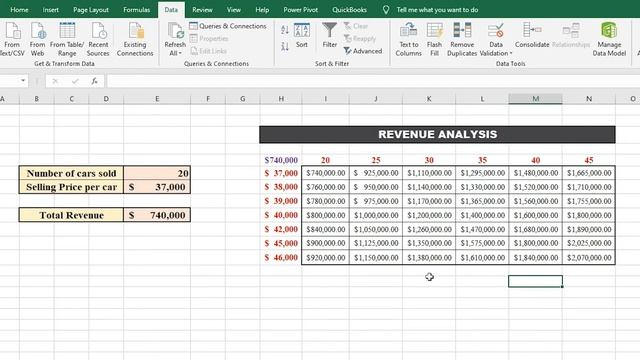
Task: Open Recent Sources
Action: point(98,39)
